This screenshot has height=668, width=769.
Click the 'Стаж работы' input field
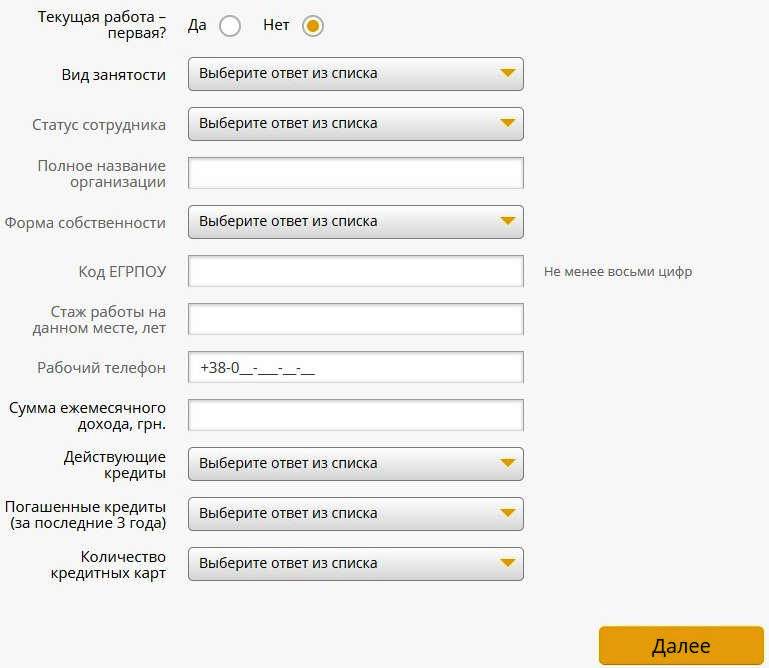(x=355, y=319)
